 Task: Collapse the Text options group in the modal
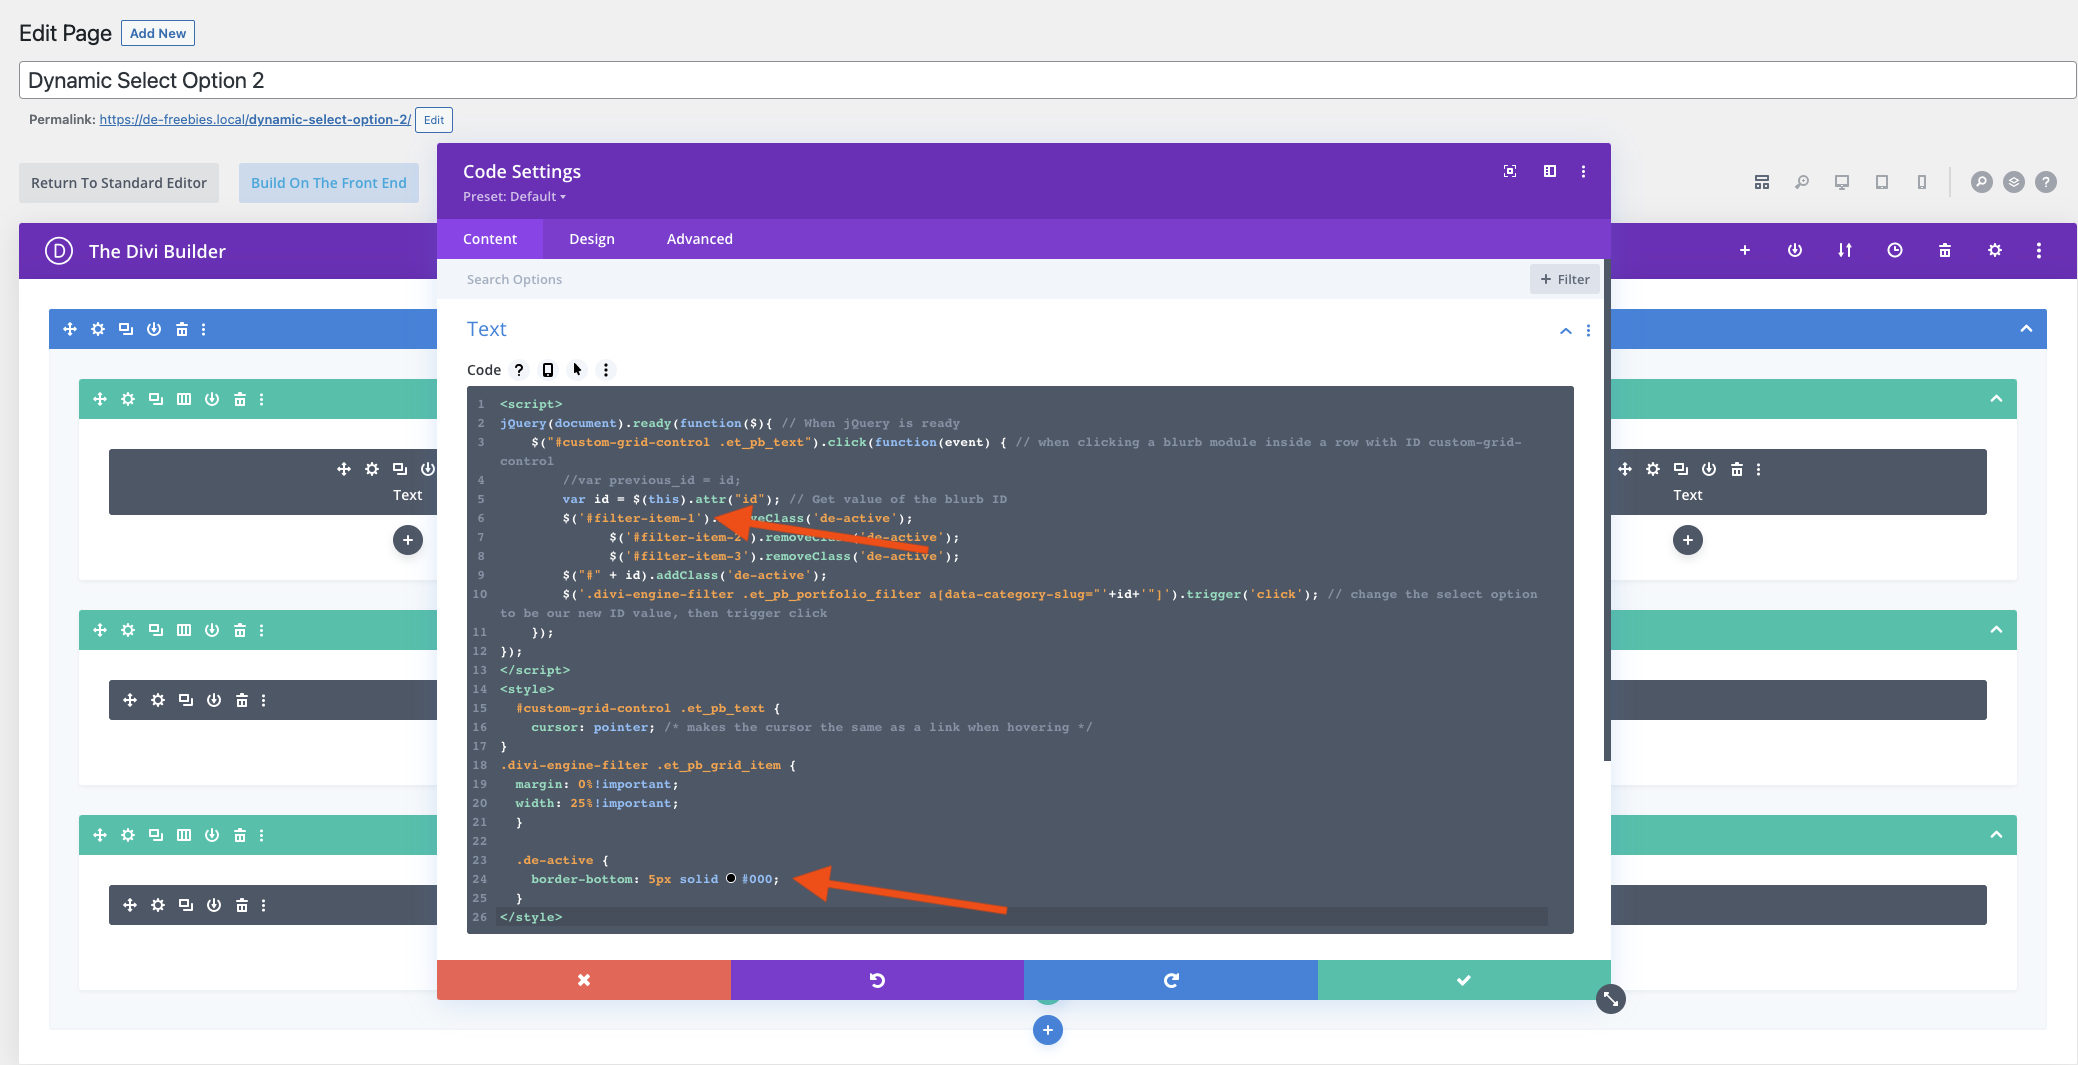point(1566,331)
